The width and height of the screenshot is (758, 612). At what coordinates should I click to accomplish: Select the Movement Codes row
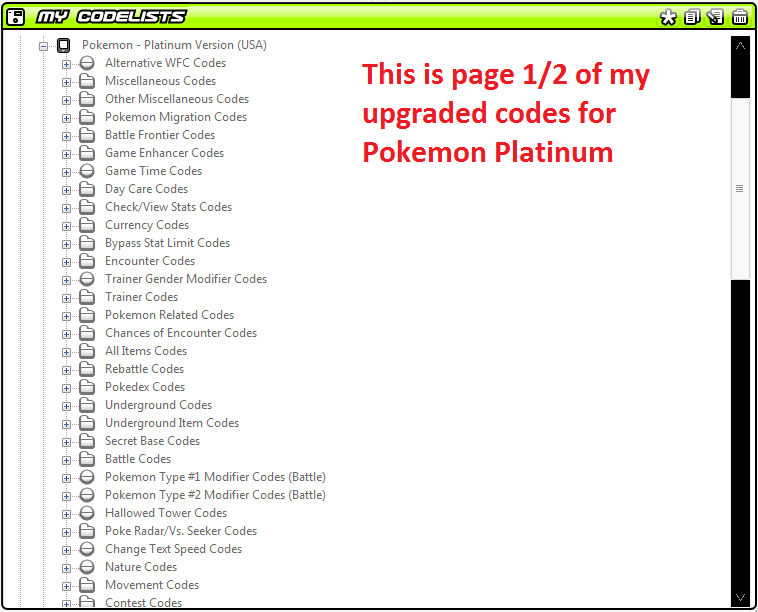click(x=152, y=585)
